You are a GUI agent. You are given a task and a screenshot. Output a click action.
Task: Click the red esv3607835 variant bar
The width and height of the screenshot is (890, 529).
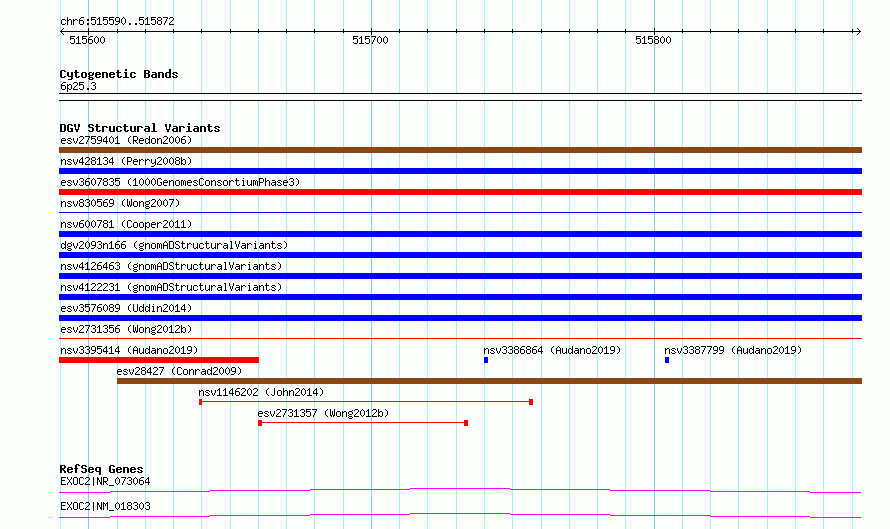(x=460, y=192)
